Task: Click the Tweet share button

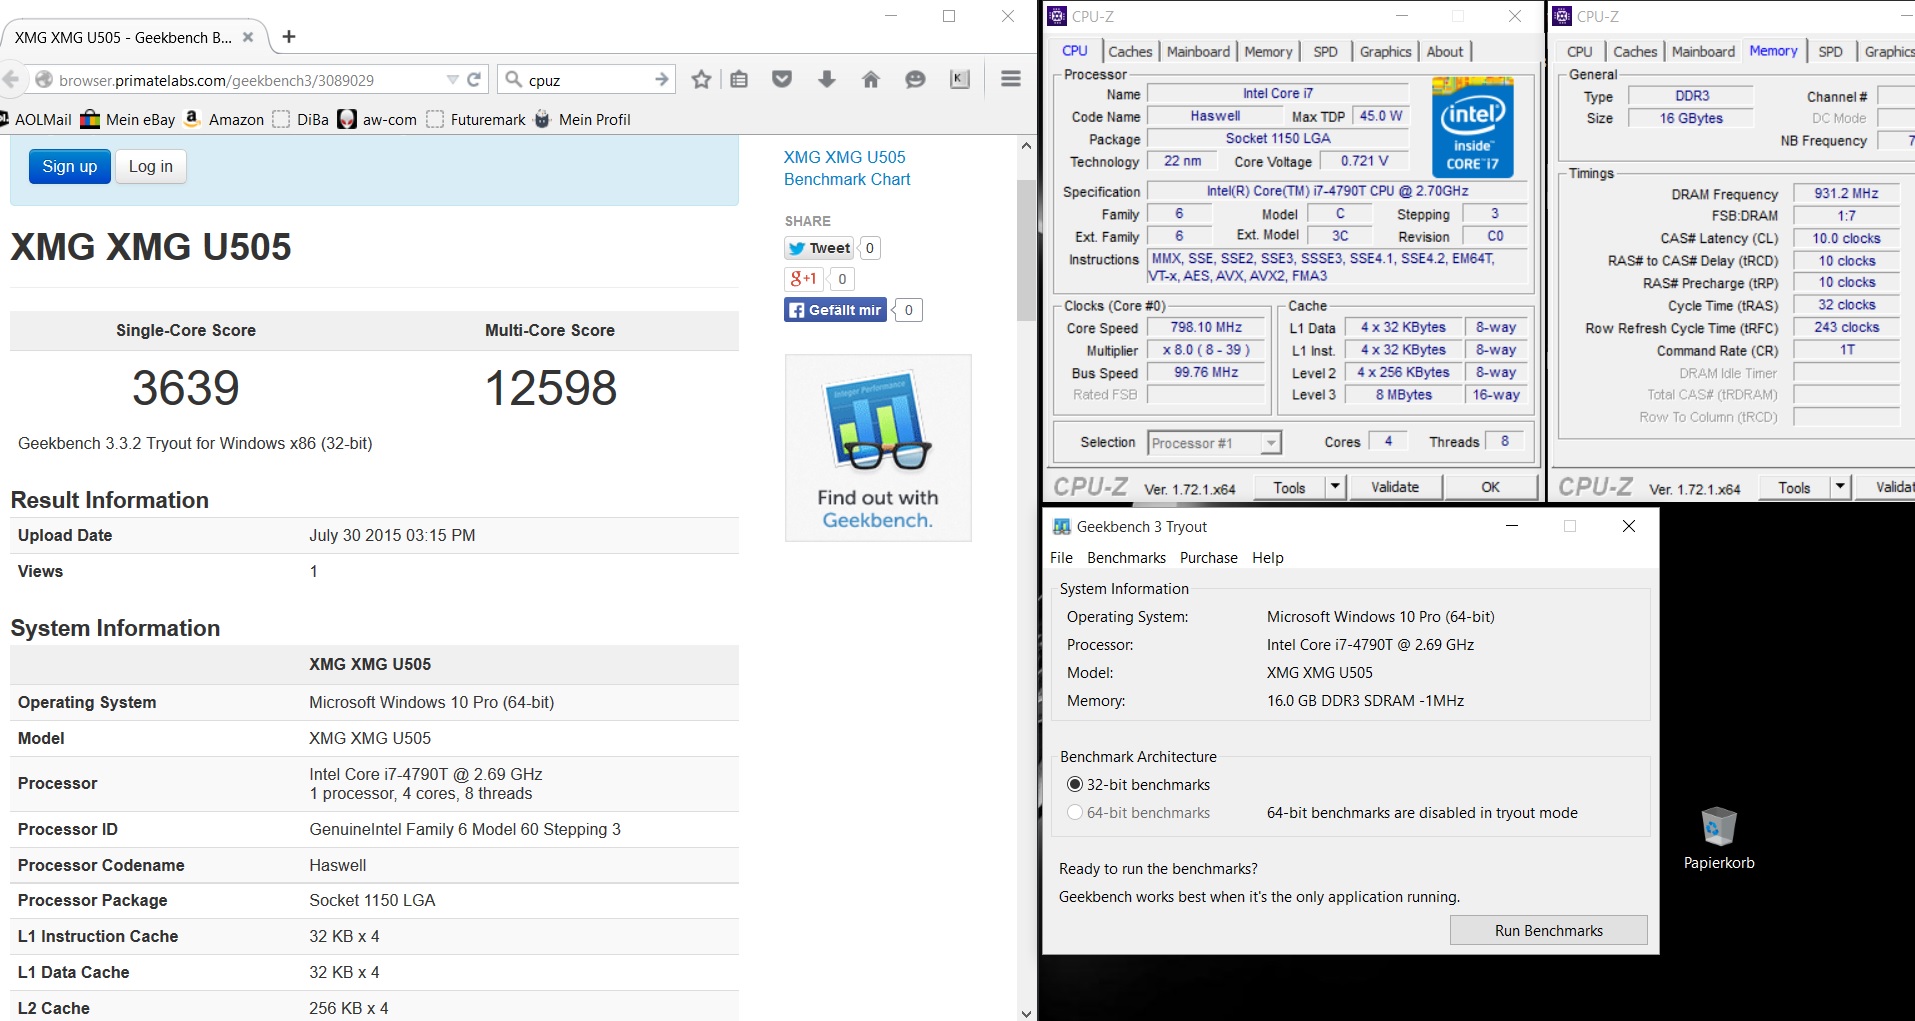Action: pyautogui.click(x=819, y=248)
